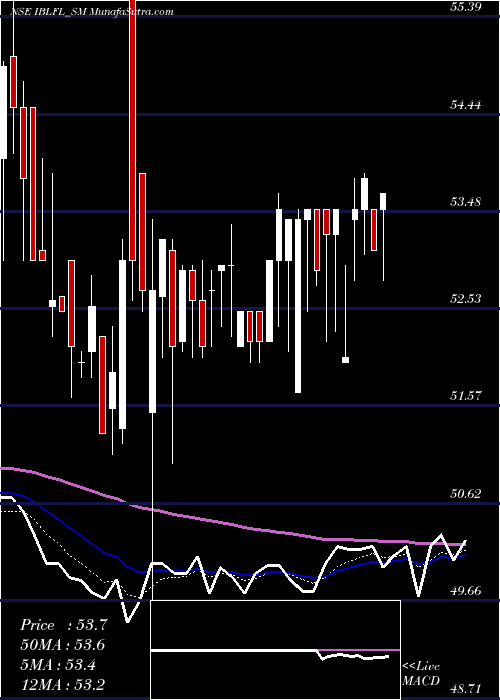
Task: Click the 55.39 price axis label
Action: tap(465, 7)
